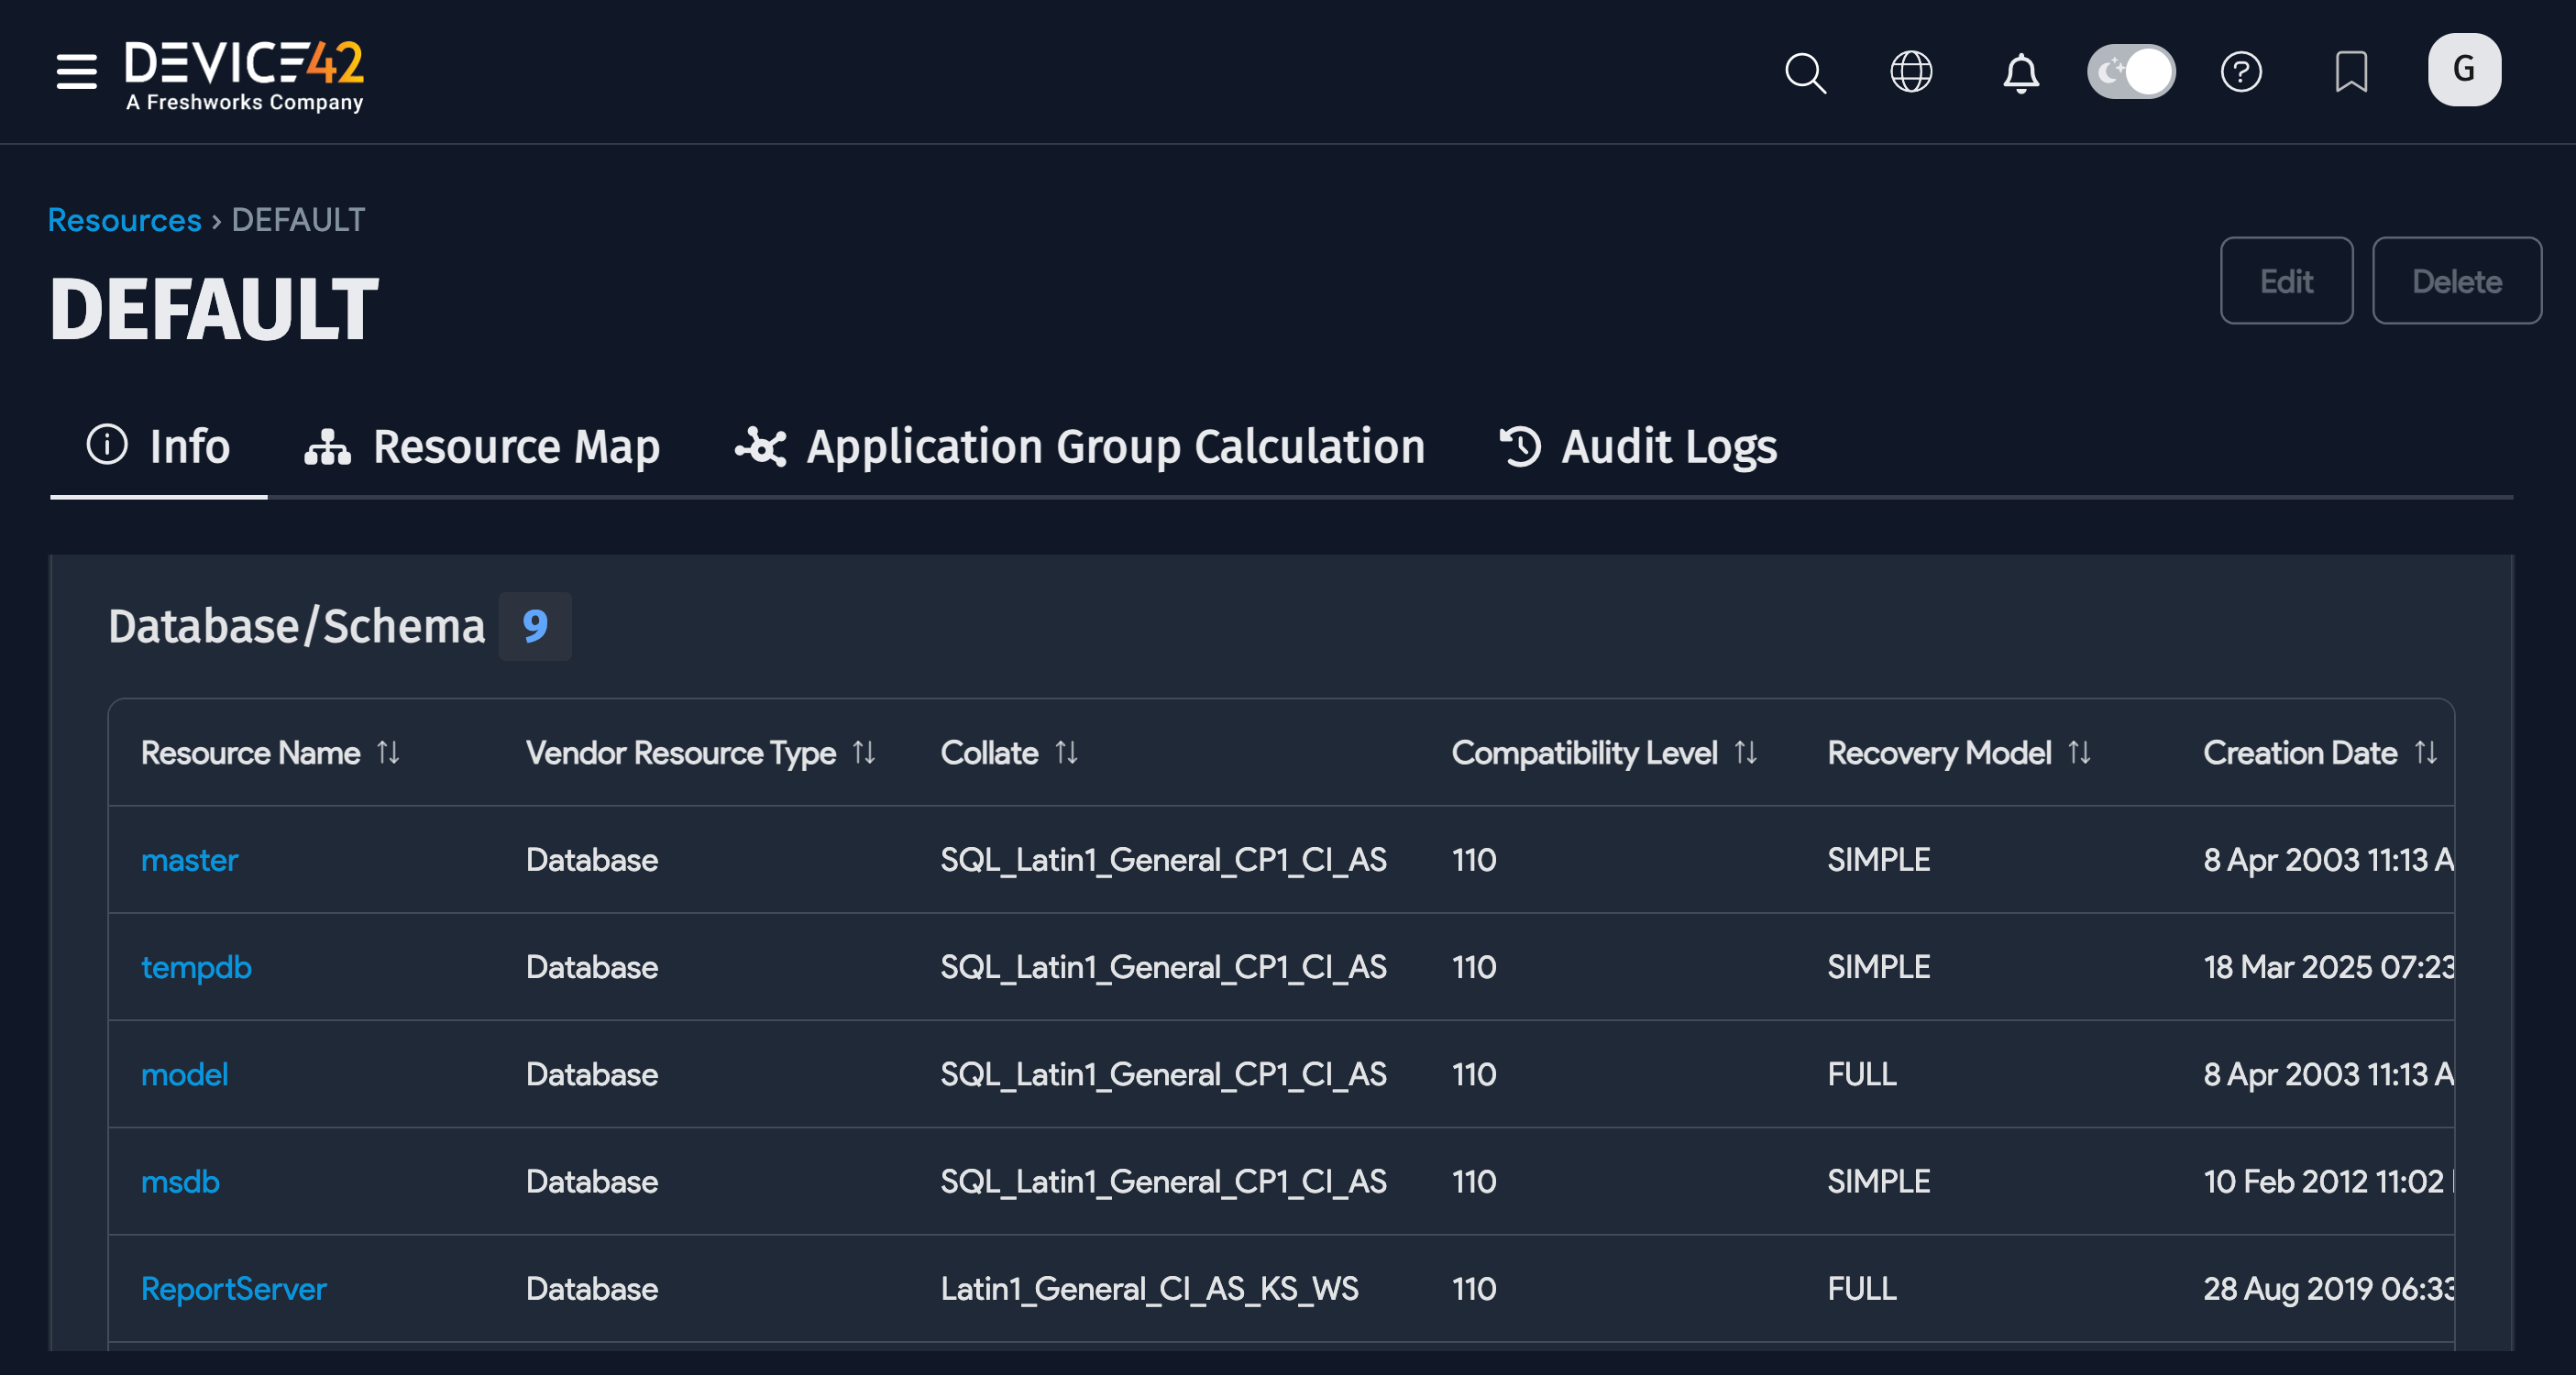Toggle dark mode in the top bar
2576x1375 pixels.
pyautogui.click(x=2131, y=71)
